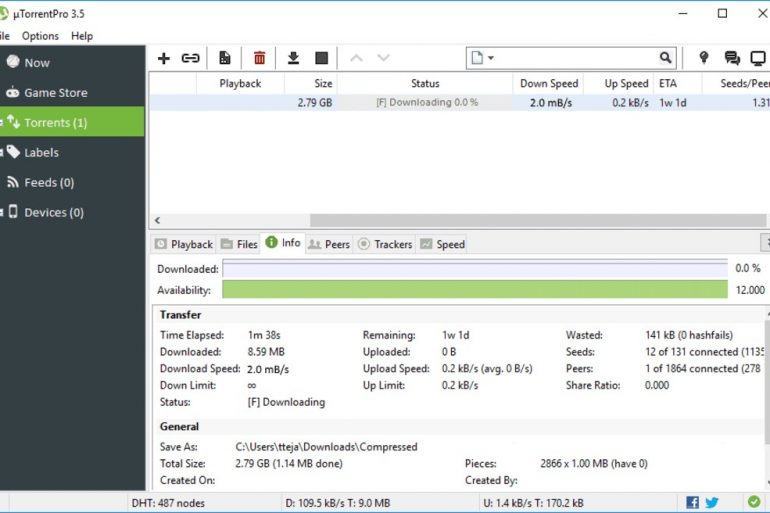Sort by Size column header

coord(311,83)
